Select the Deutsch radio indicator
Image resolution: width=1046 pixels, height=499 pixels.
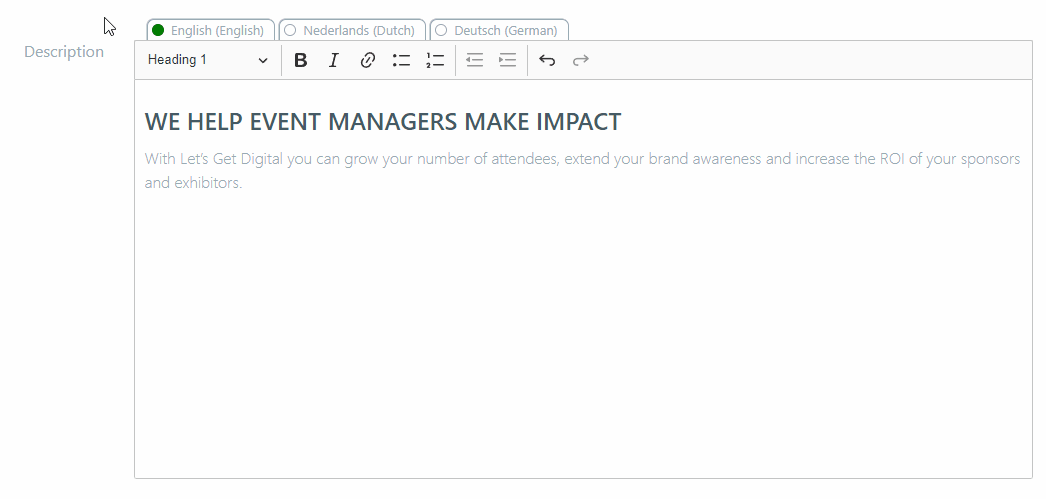441,31
